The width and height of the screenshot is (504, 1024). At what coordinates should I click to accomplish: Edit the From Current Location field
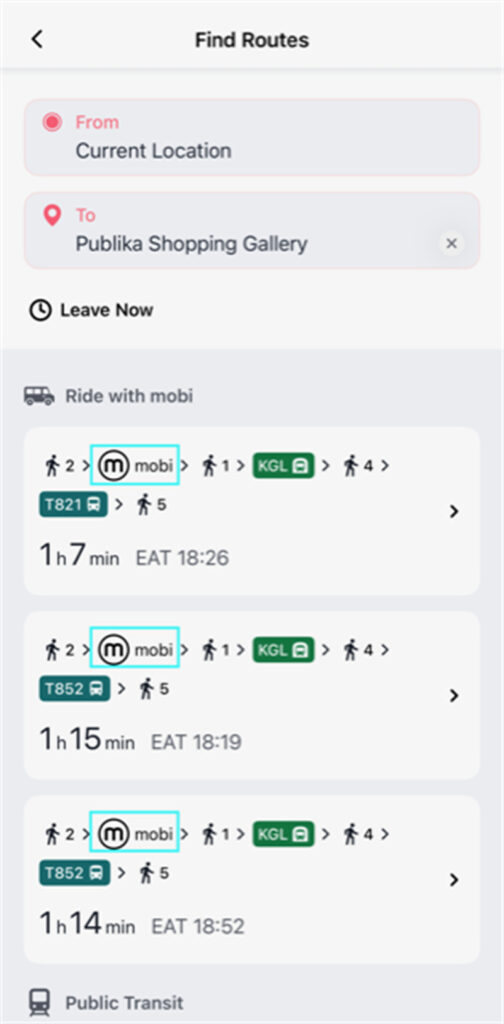pos(252,137)
